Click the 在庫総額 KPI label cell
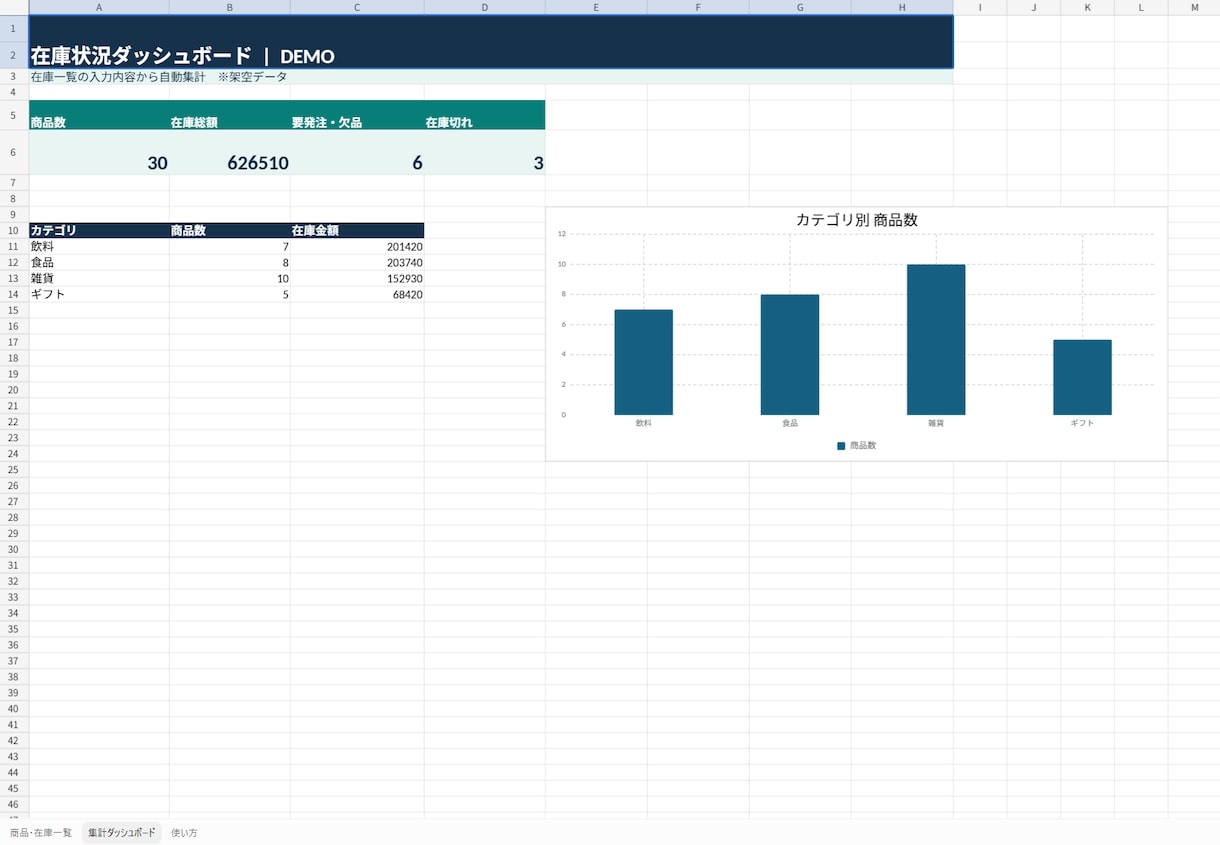This screenshot has height=845, width=1220. pyautogui.click(x=230, y=115)
